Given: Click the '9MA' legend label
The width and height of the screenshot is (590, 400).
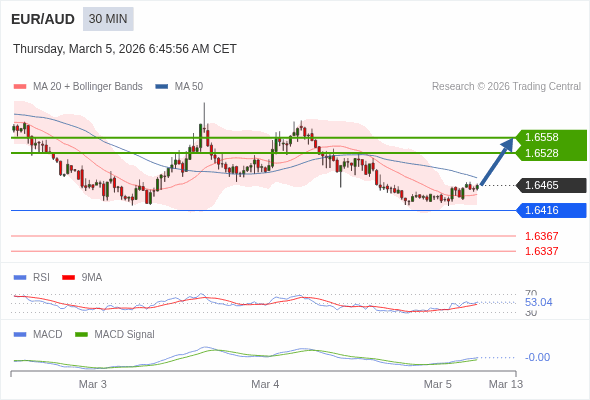Looking at the screenshot, I should pyautogui.click(x=92, y=278).
